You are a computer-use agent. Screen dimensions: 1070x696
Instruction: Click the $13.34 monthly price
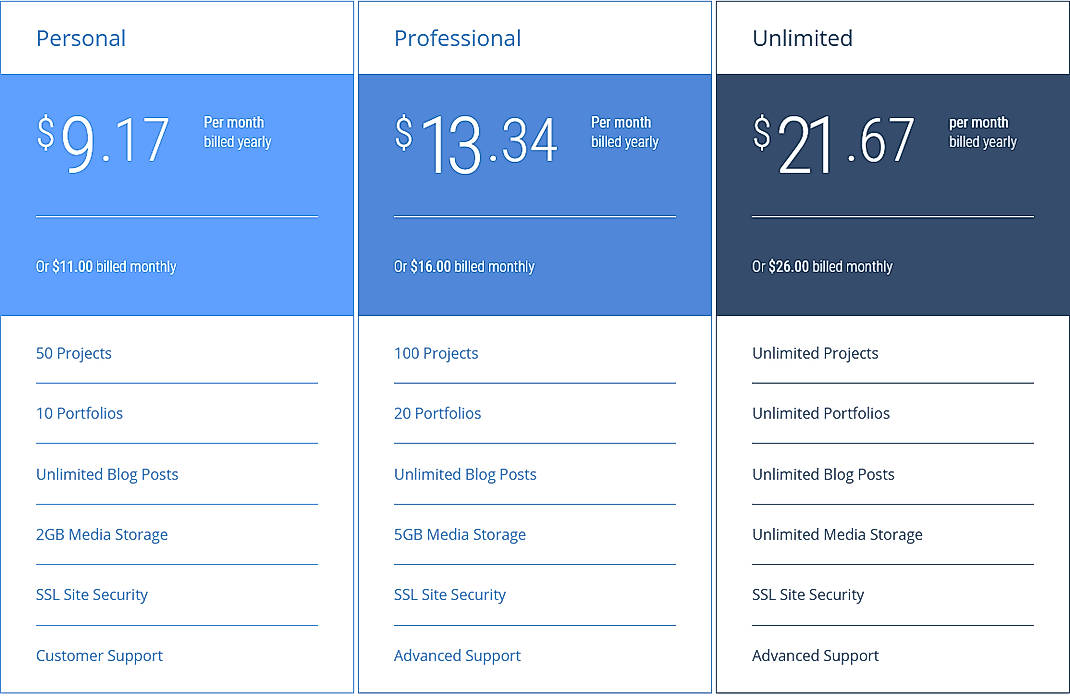click(x=478, y=140)
